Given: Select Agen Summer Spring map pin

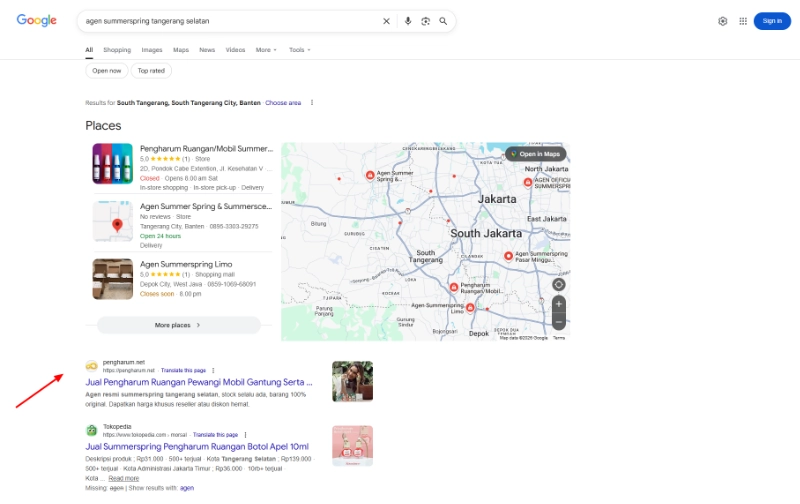Looking at the screenshot, I should tap(370, 175).
